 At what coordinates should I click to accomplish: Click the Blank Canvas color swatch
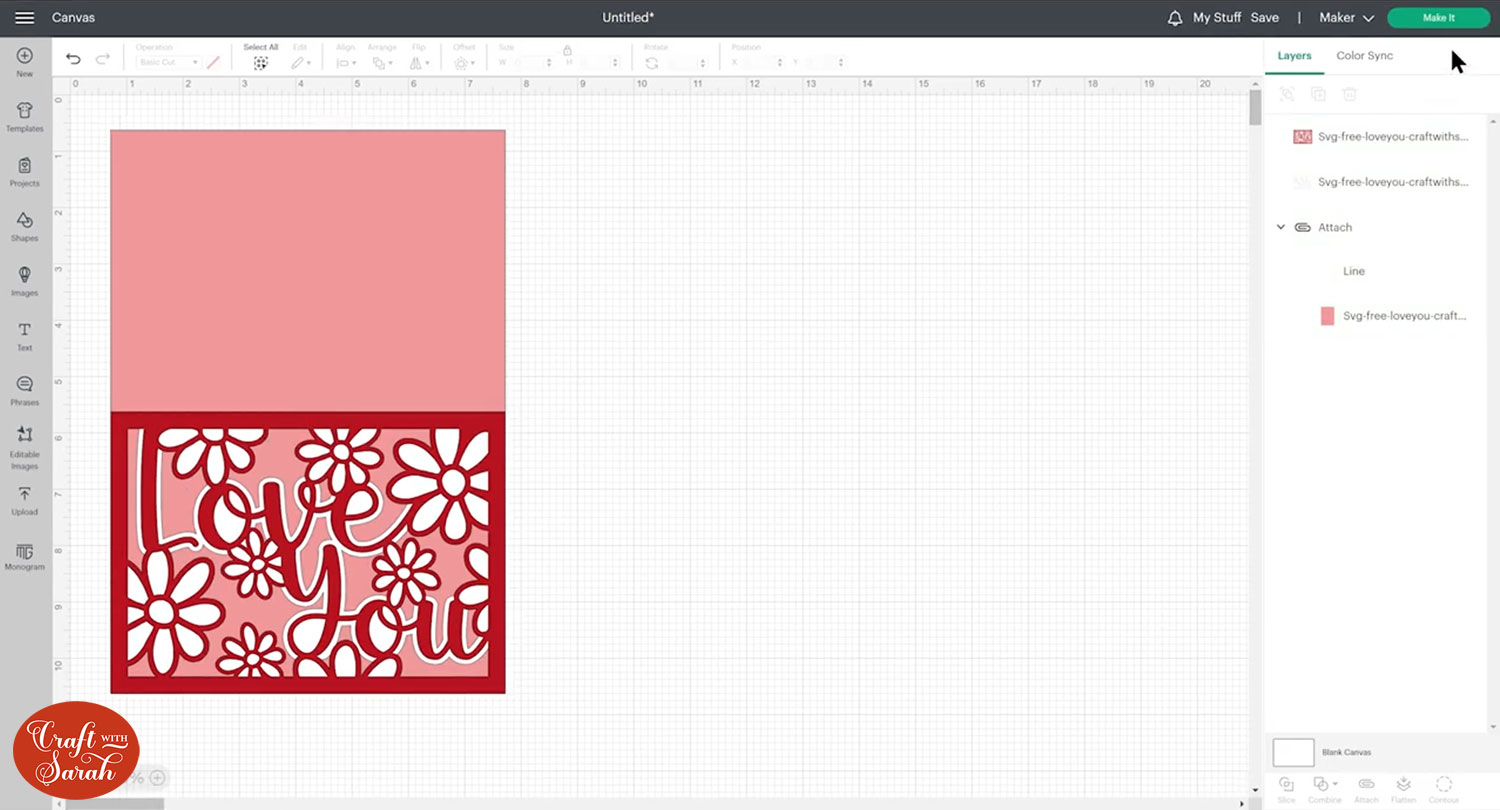(x=1293, y=752)
